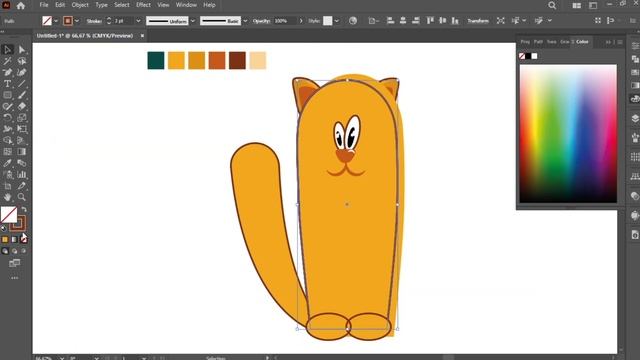Close the Untitled-1 document tab

pyautogui.click(x=142, y=36)
